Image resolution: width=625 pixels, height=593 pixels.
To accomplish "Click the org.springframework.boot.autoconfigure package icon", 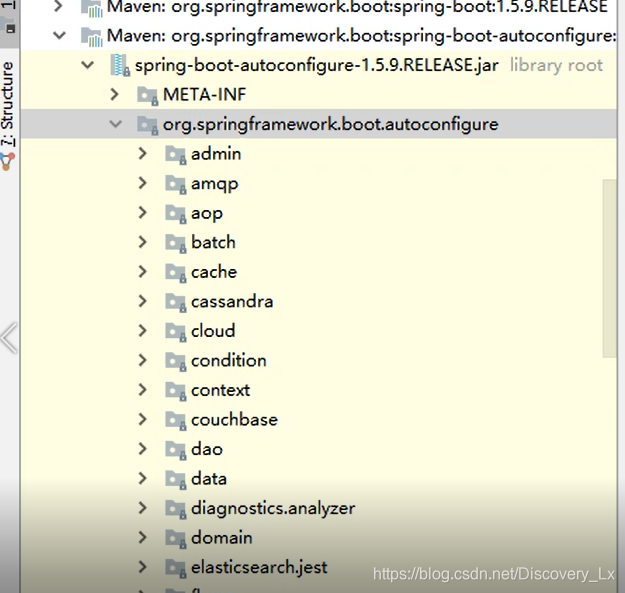I will click(147, 125).
